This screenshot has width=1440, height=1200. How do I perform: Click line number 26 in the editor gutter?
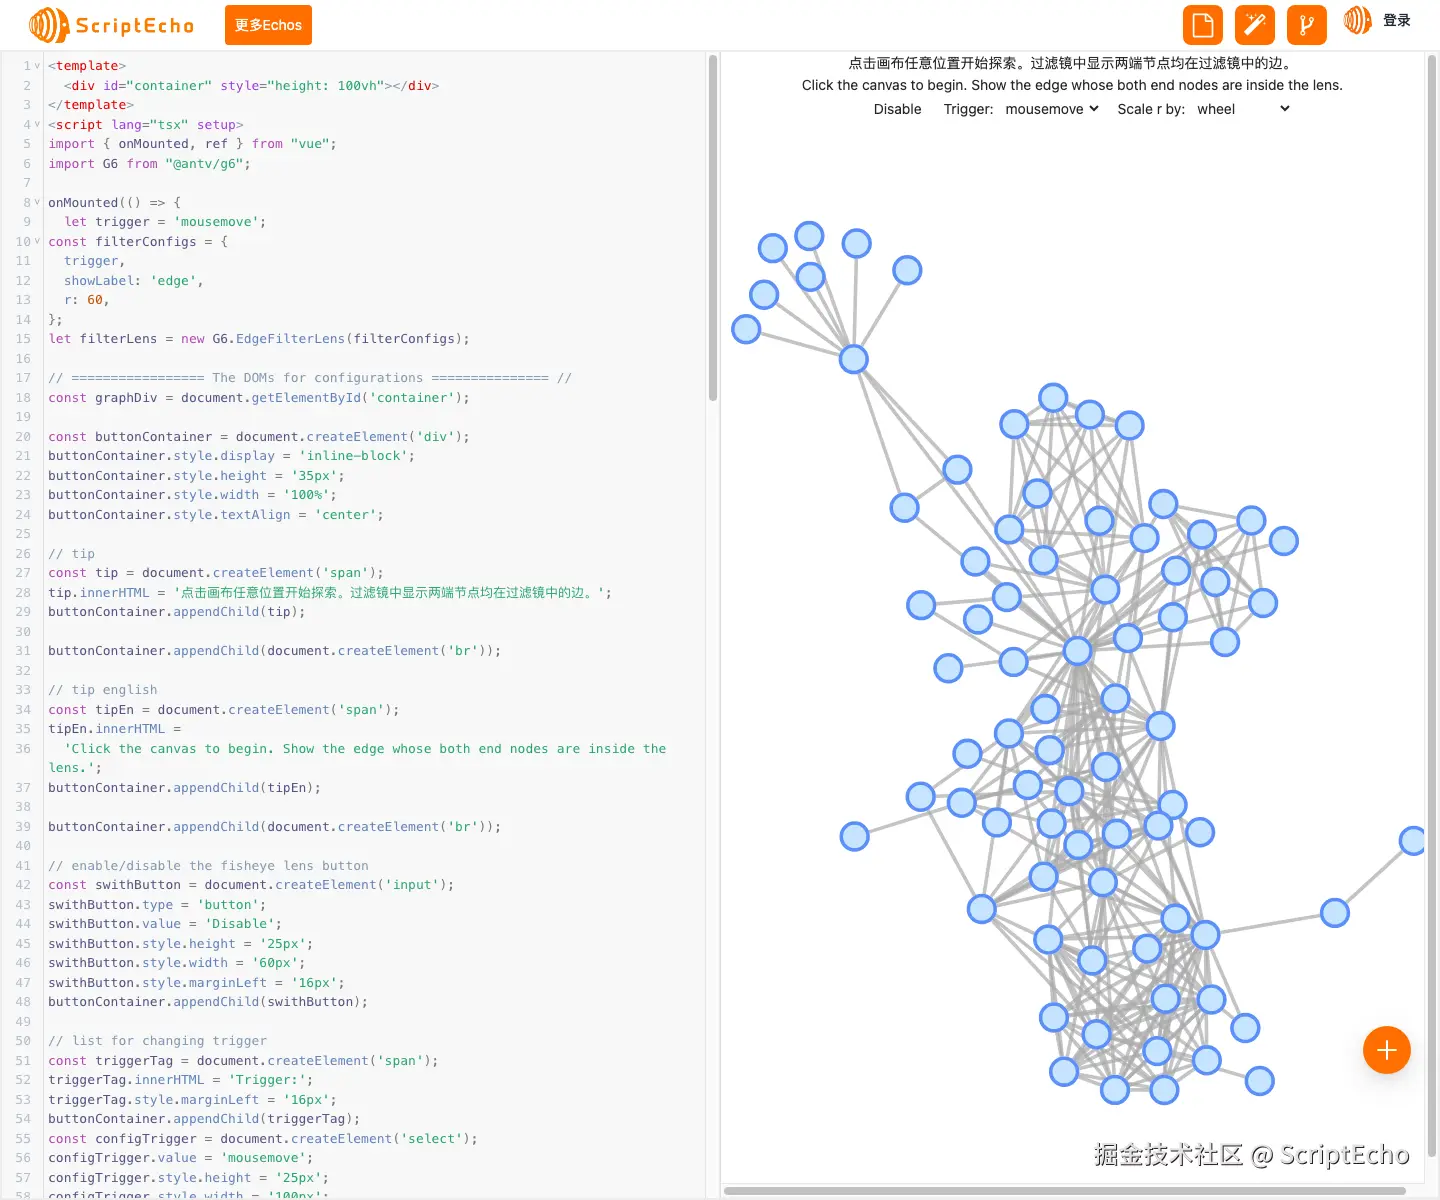(x=23, y=554)
